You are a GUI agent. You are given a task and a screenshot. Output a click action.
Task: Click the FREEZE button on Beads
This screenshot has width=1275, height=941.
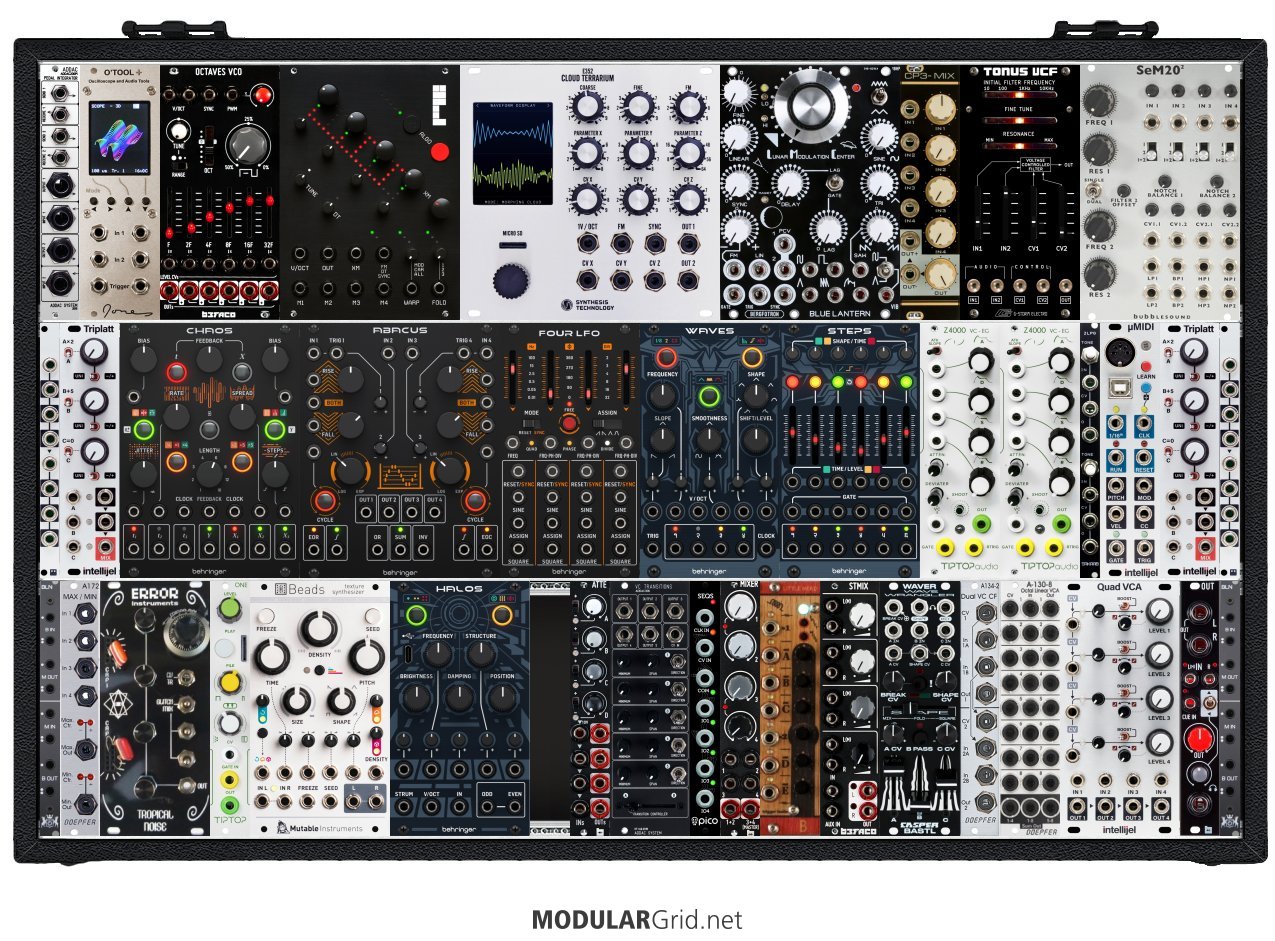pyautogui.click(x=267, y=618)
